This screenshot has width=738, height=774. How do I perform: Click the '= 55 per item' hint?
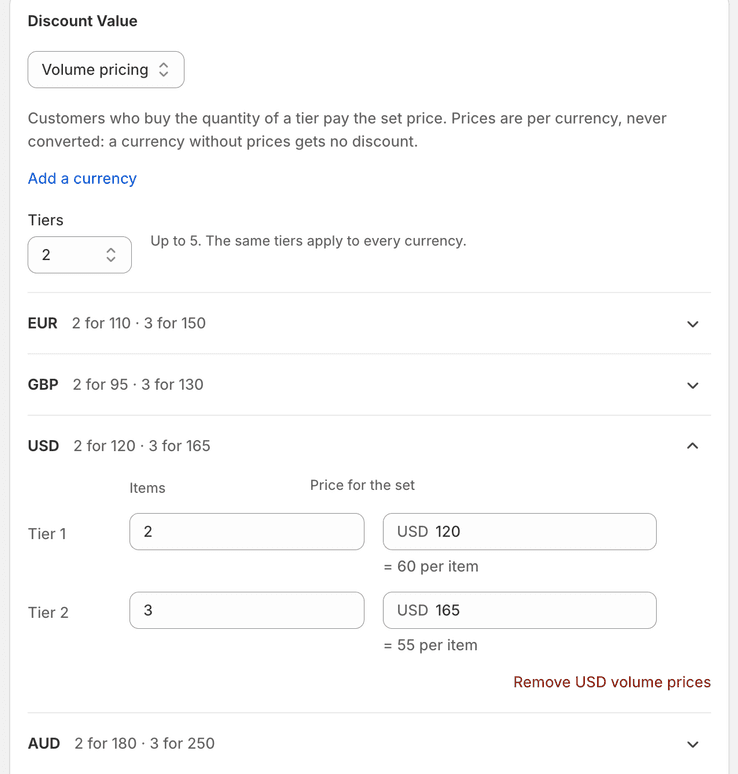click(430, 645)
